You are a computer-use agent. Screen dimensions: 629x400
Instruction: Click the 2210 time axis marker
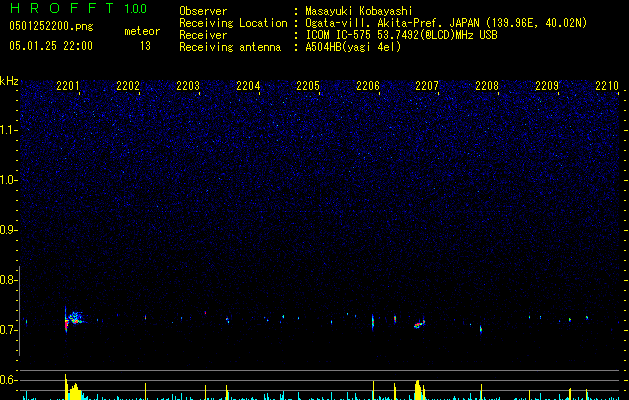coord(607,85)
